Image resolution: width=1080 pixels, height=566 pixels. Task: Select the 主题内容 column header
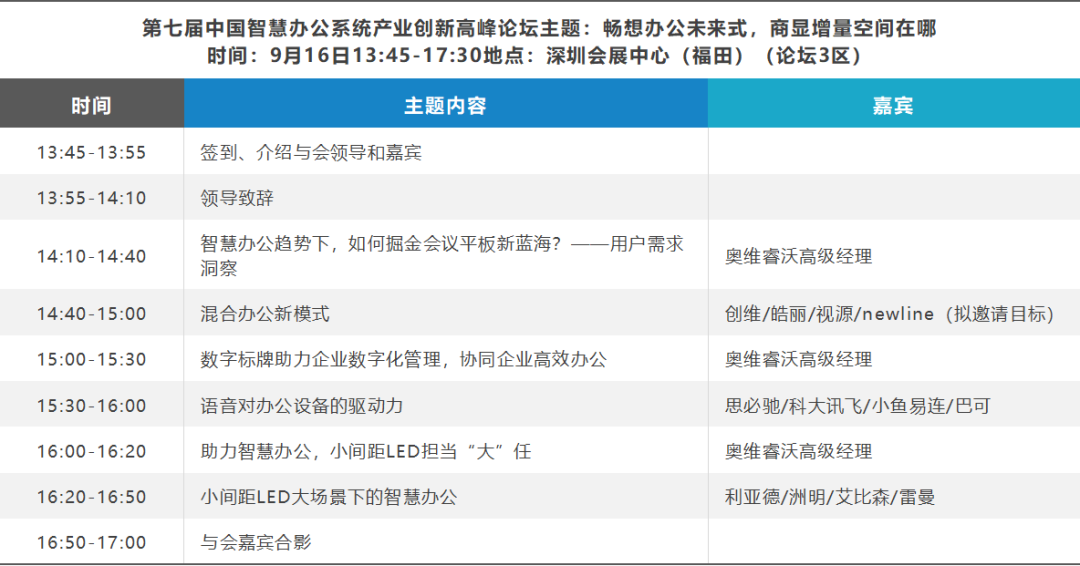[x=446, y=105]
